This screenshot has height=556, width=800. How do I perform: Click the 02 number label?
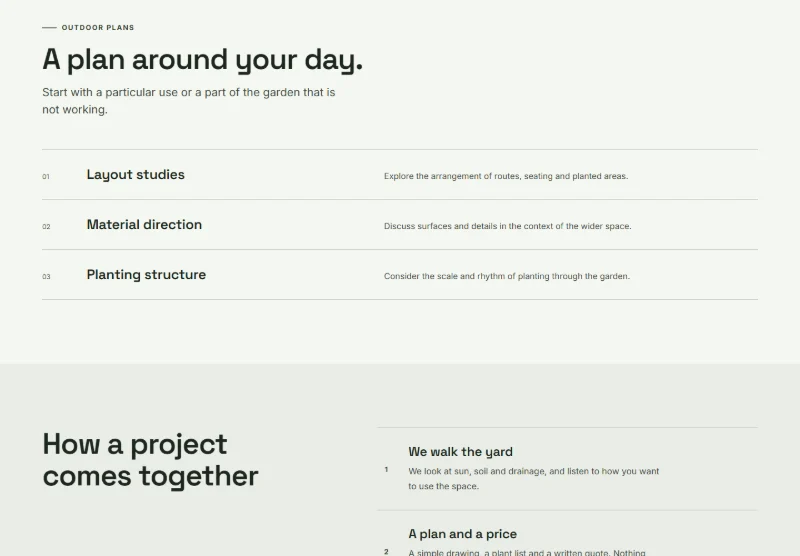click(46, 226)
